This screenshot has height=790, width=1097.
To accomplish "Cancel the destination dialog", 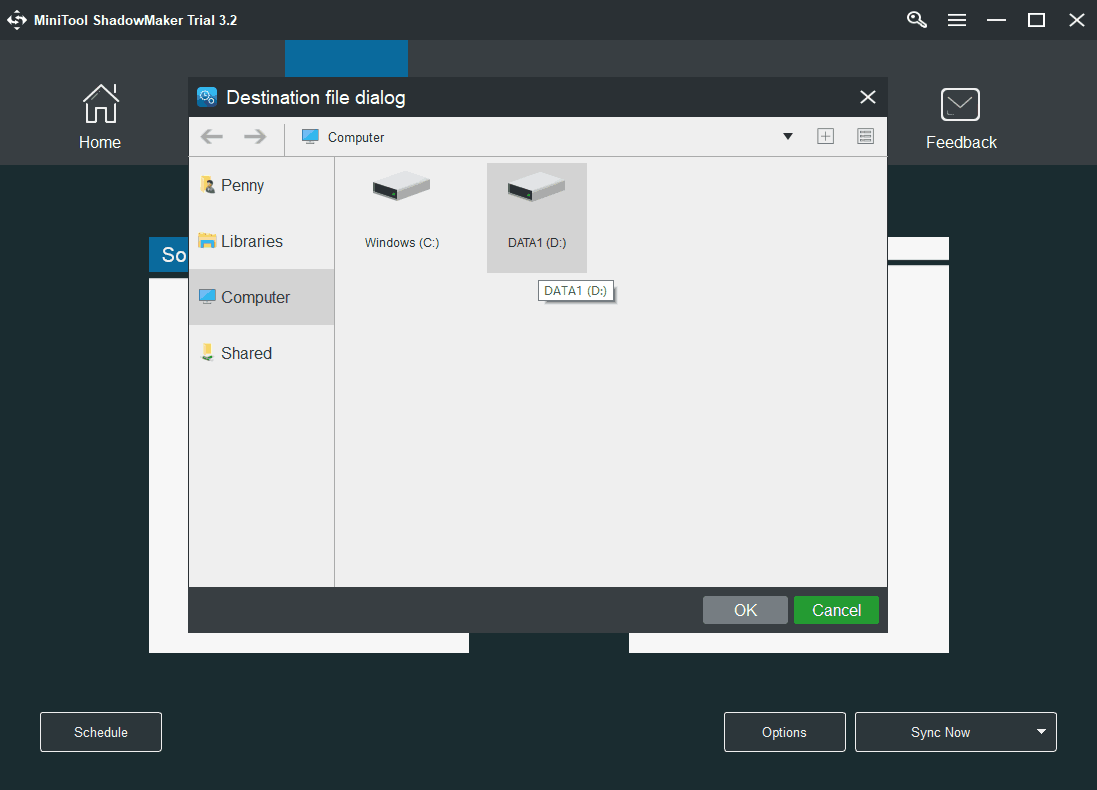I will point(836,610).
